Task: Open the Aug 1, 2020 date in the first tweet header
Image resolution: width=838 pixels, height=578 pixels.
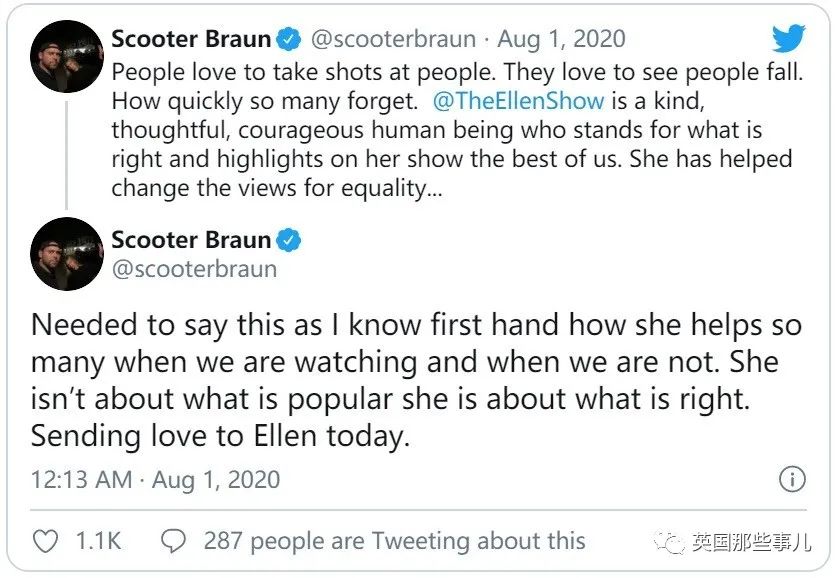Action: [561, 40]
